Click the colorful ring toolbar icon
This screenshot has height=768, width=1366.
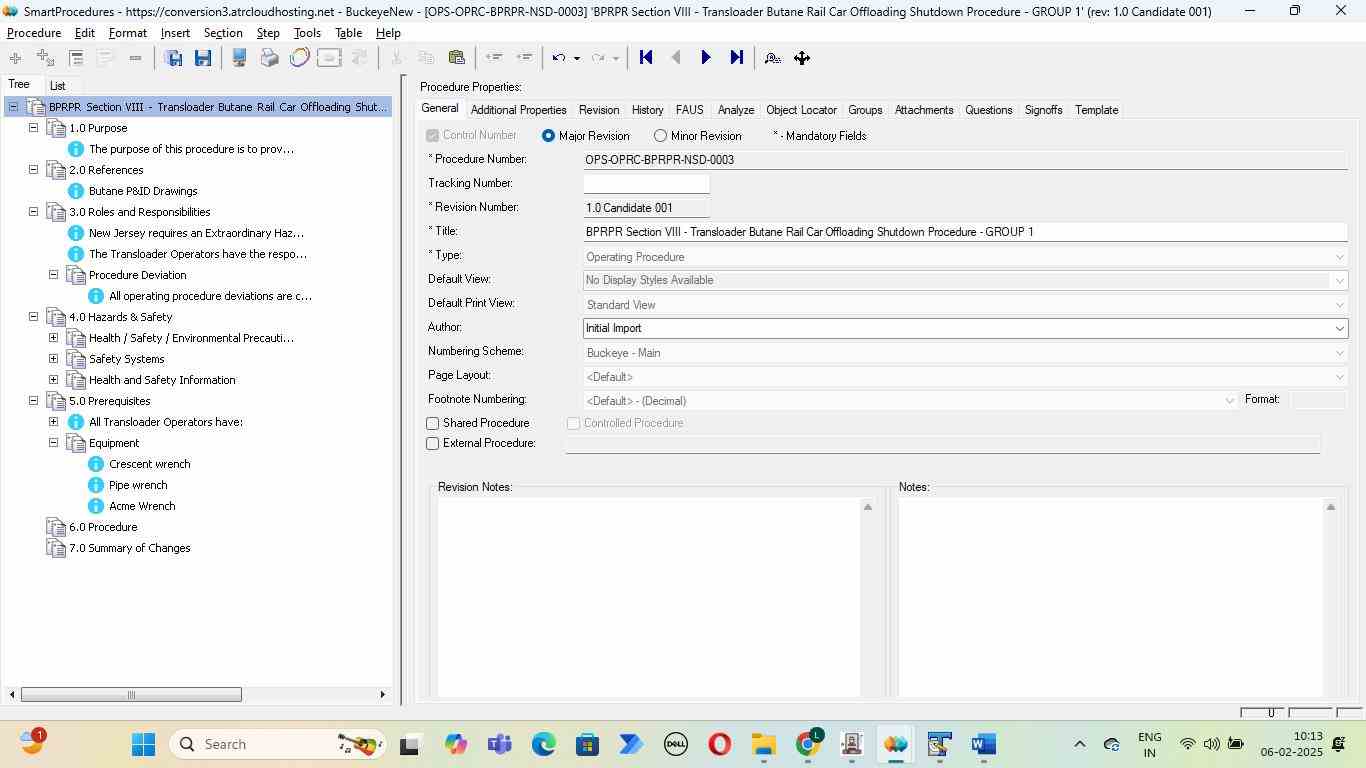coord(299,58)
